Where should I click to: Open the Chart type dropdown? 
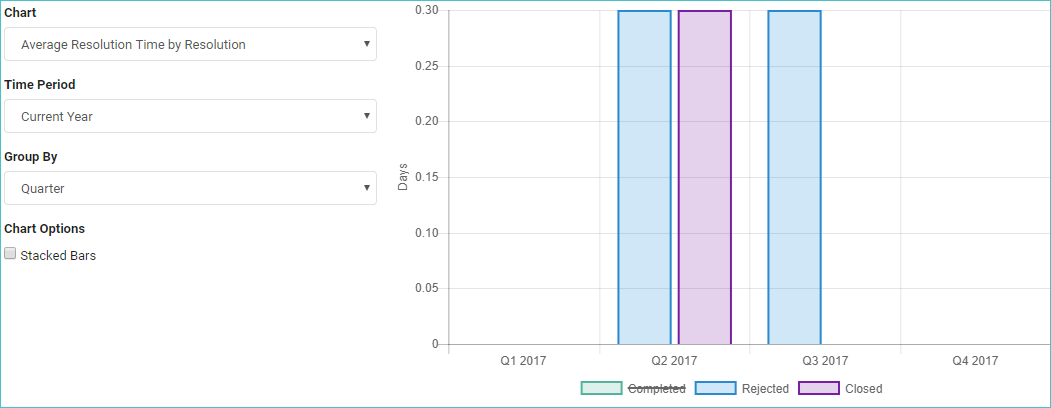tap(190, 44)
